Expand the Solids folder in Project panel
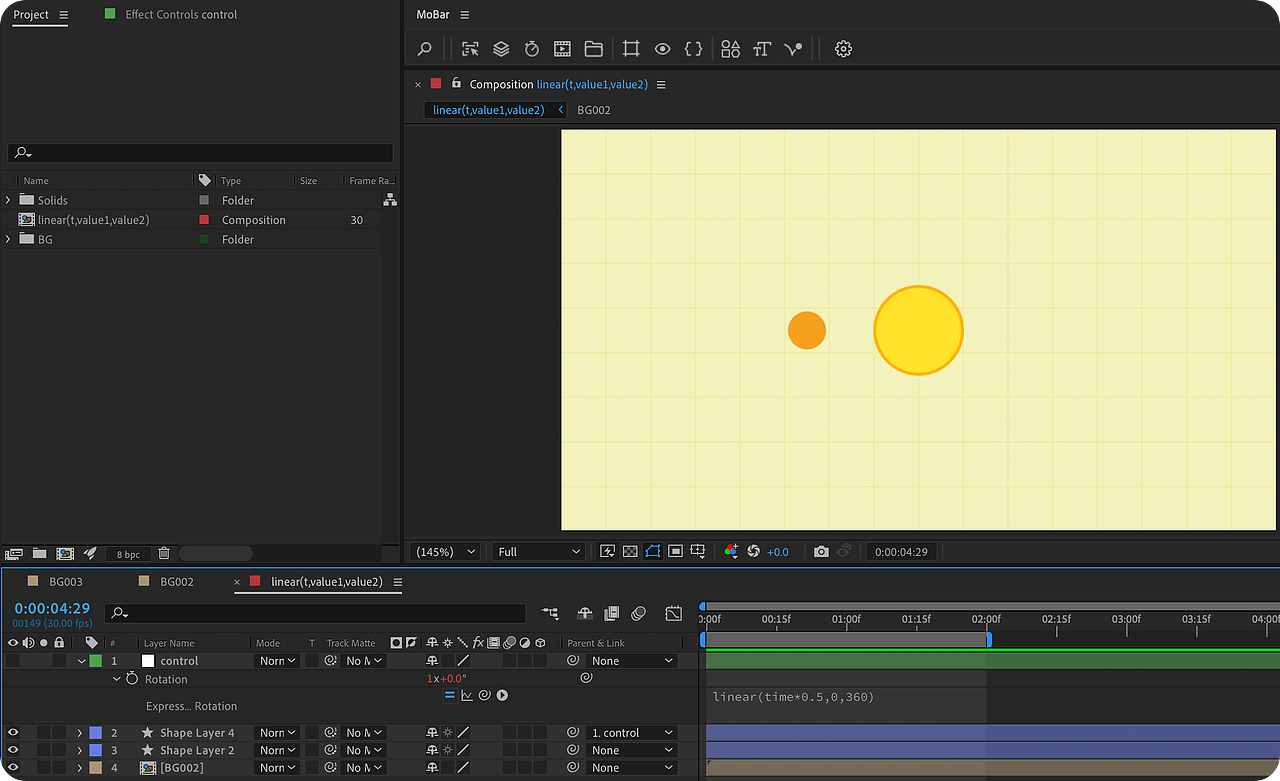The image size is (1280, 781). (x=8, y=200)
